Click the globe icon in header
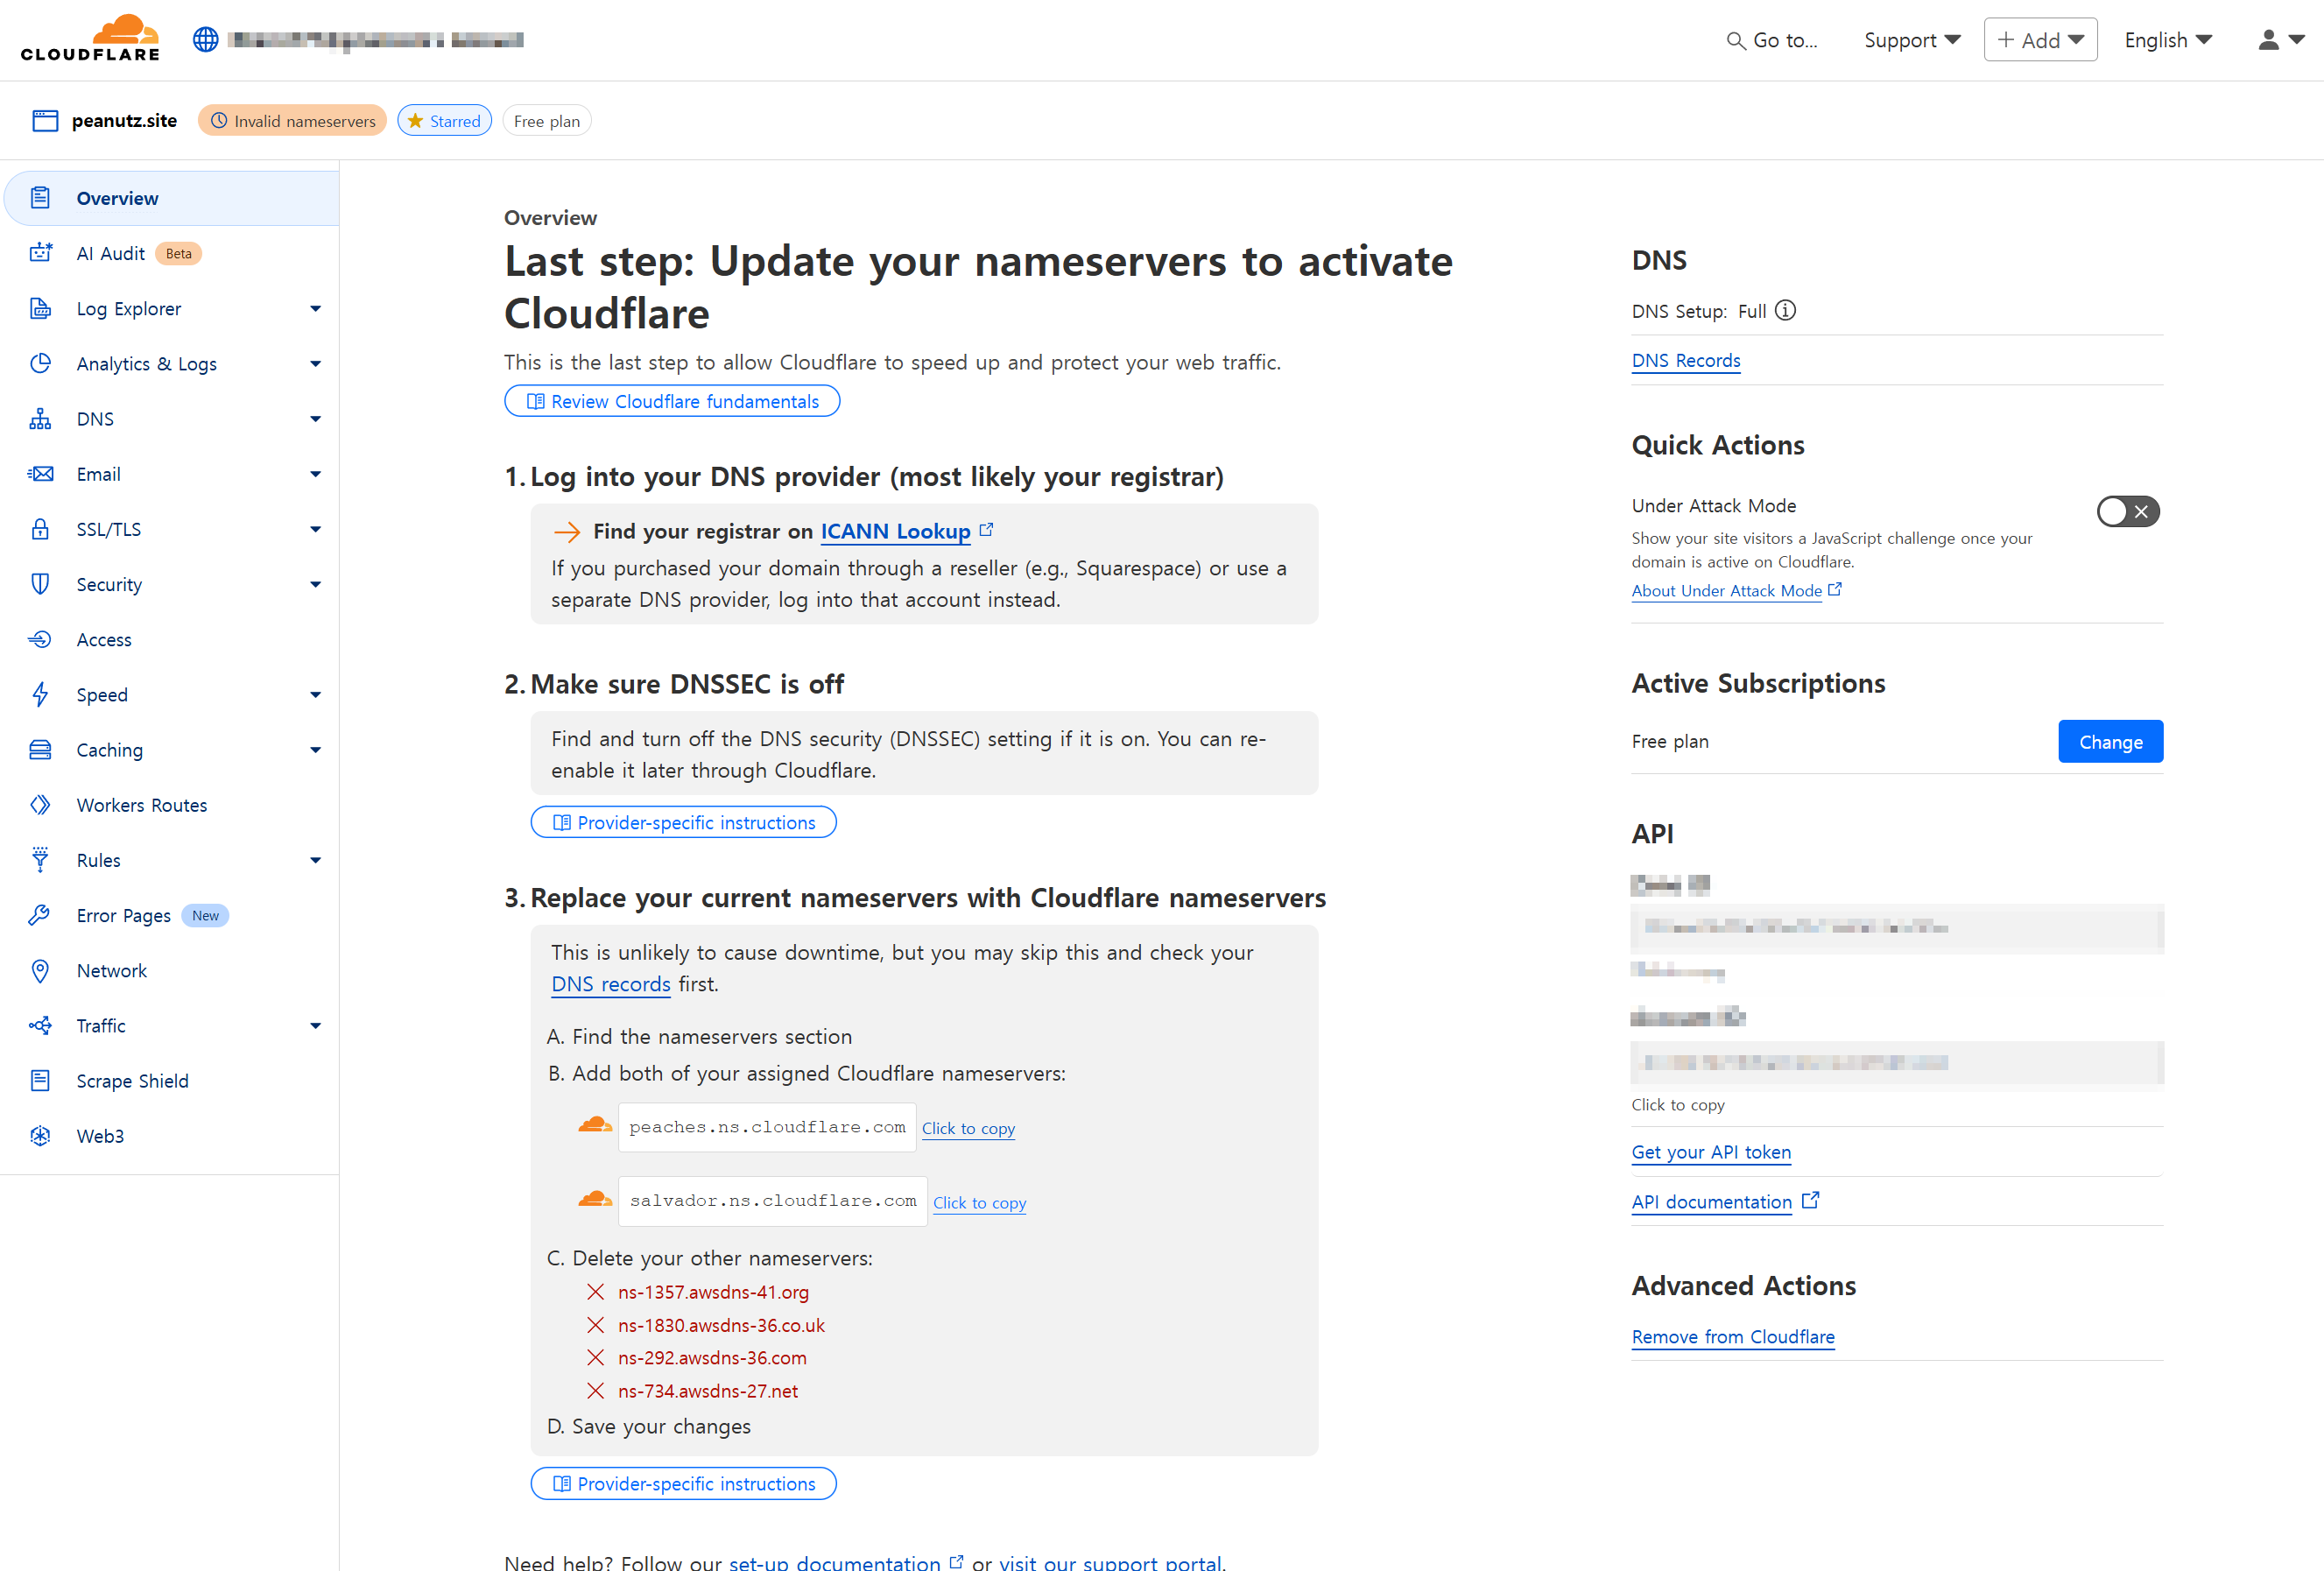This screenshot has width=2324, height=1571. click(x=206, y=40)
